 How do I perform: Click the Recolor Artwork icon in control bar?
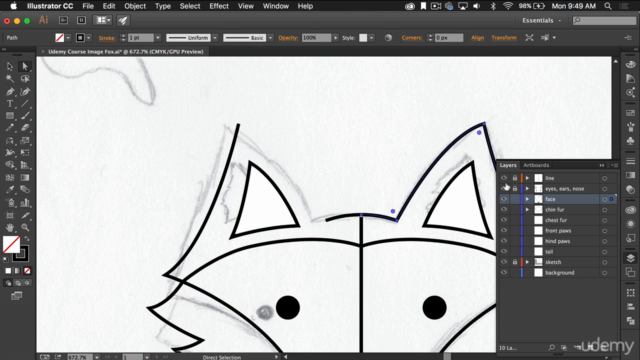click(x=388, y=38)
